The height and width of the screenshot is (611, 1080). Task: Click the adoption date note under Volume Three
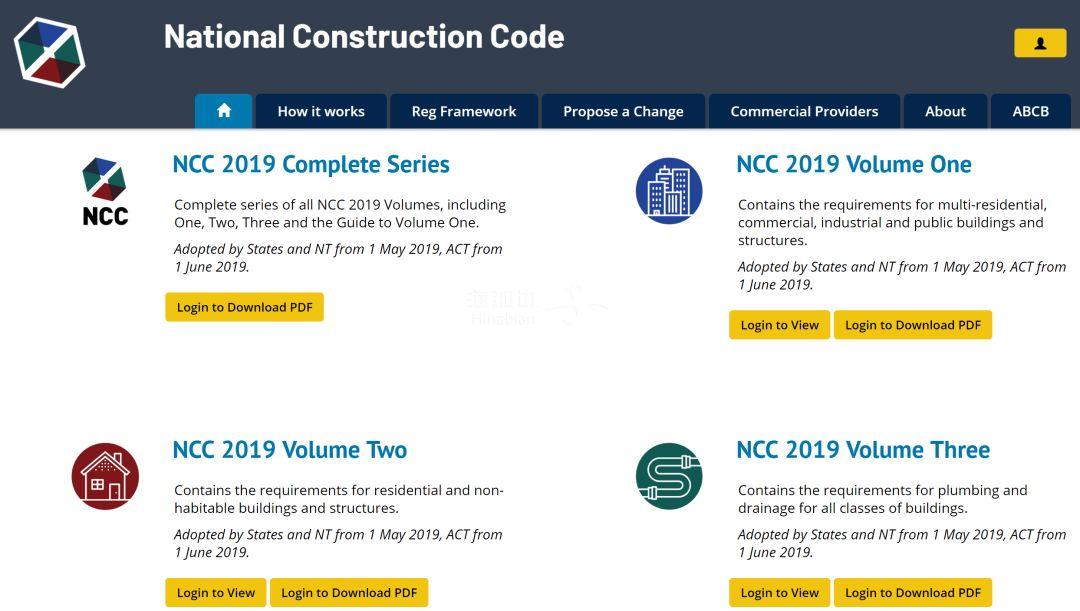point(902,543)
